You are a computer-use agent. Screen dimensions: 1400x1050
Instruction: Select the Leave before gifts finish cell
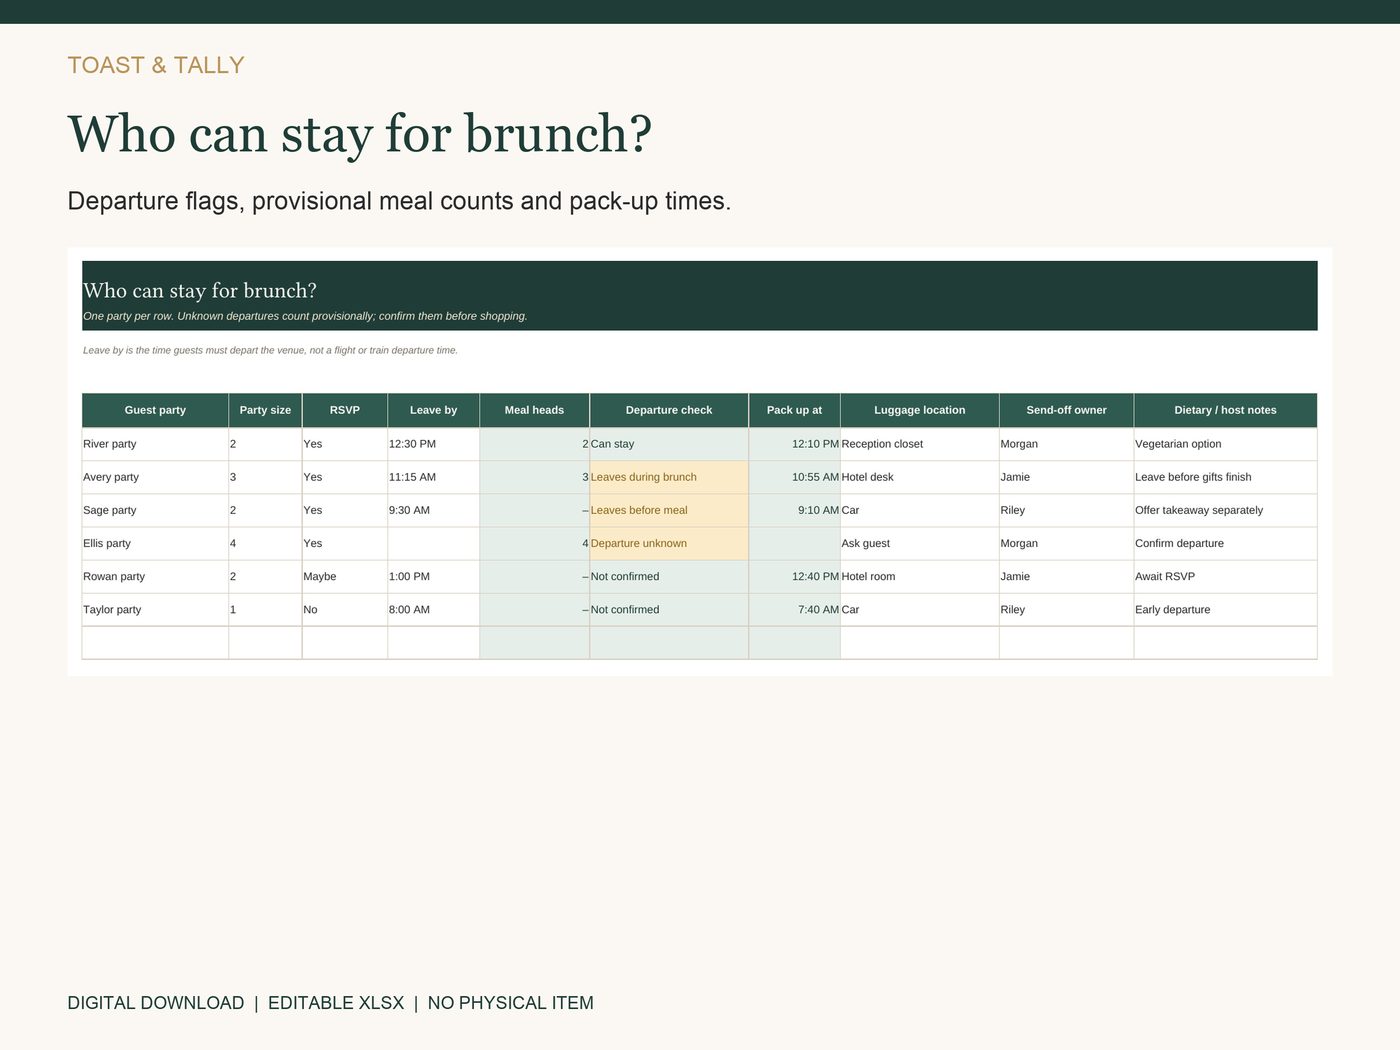click(1226, 477)
